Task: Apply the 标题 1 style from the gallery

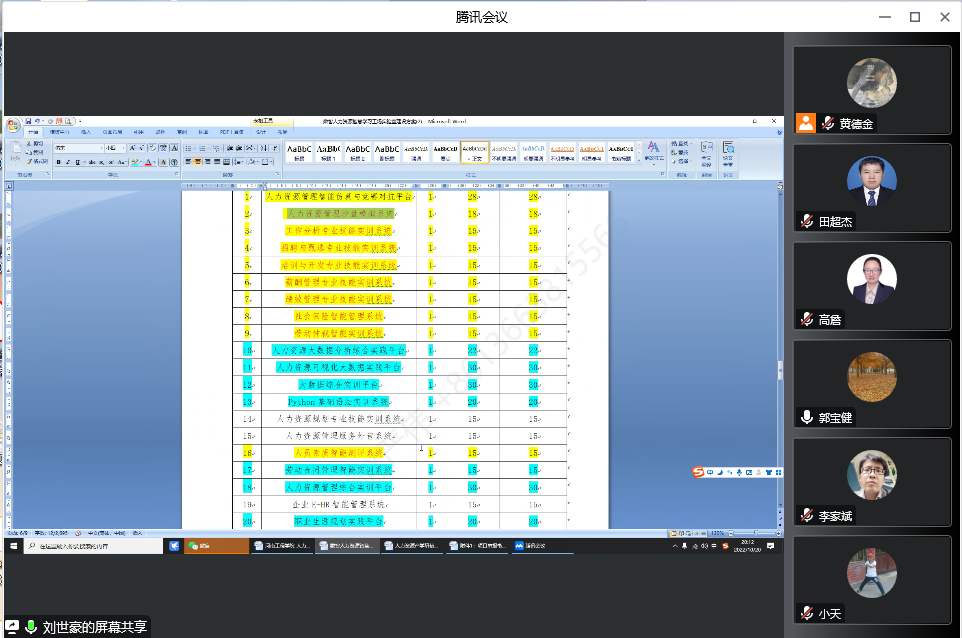Action: click(328, 152)
